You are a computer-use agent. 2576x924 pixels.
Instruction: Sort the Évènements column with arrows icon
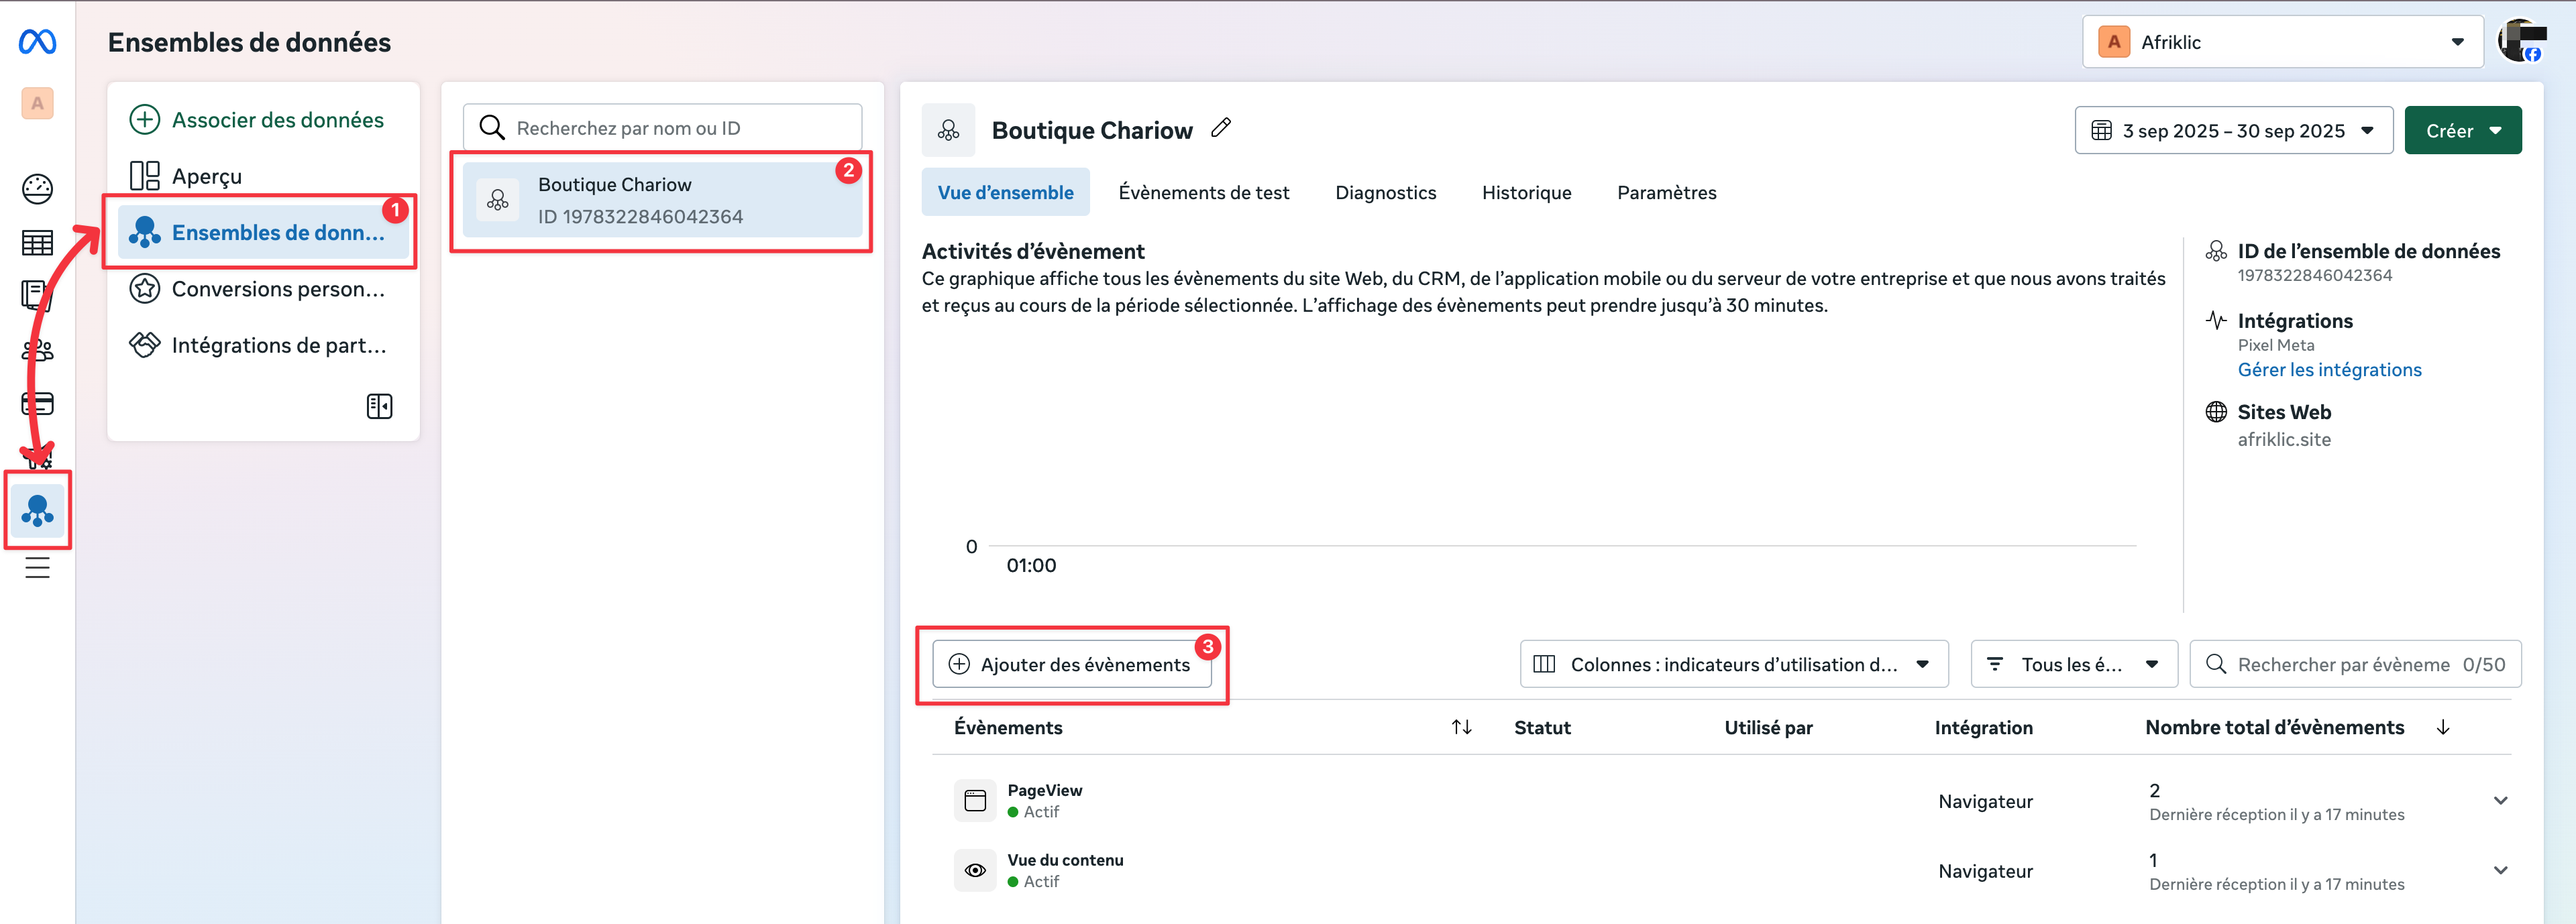pyautogui.click(x=1461, y=727)
